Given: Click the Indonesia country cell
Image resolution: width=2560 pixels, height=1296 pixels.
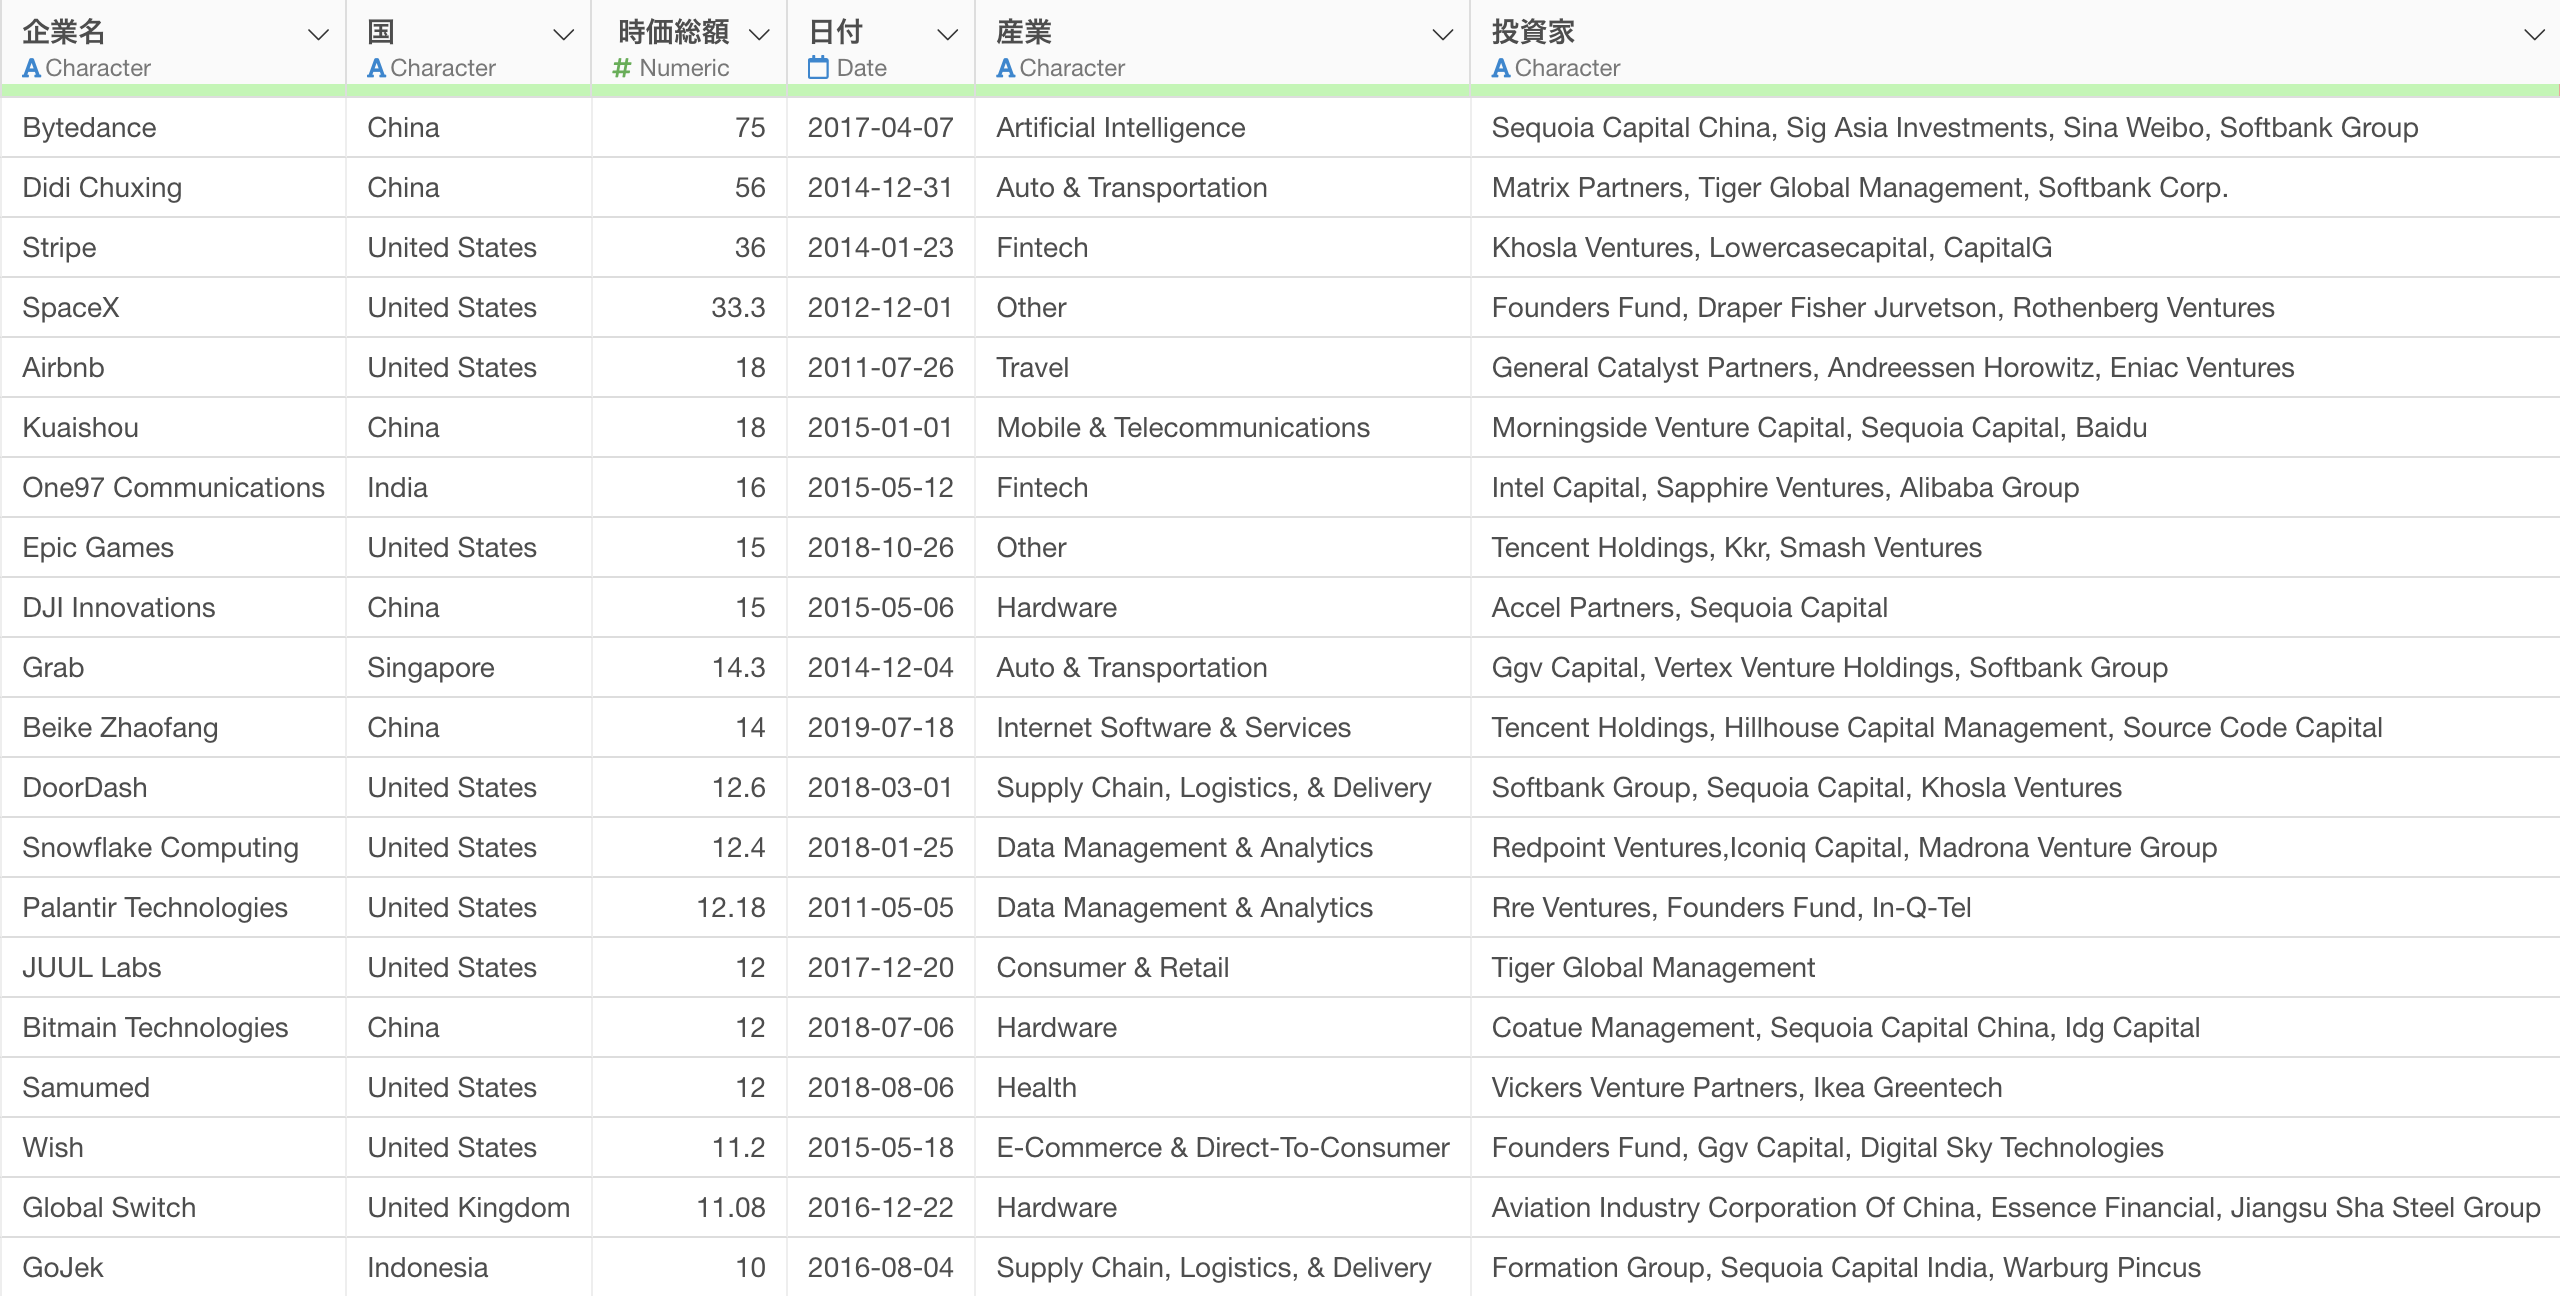Looking at the screenshot, I should coord(469,1268).
